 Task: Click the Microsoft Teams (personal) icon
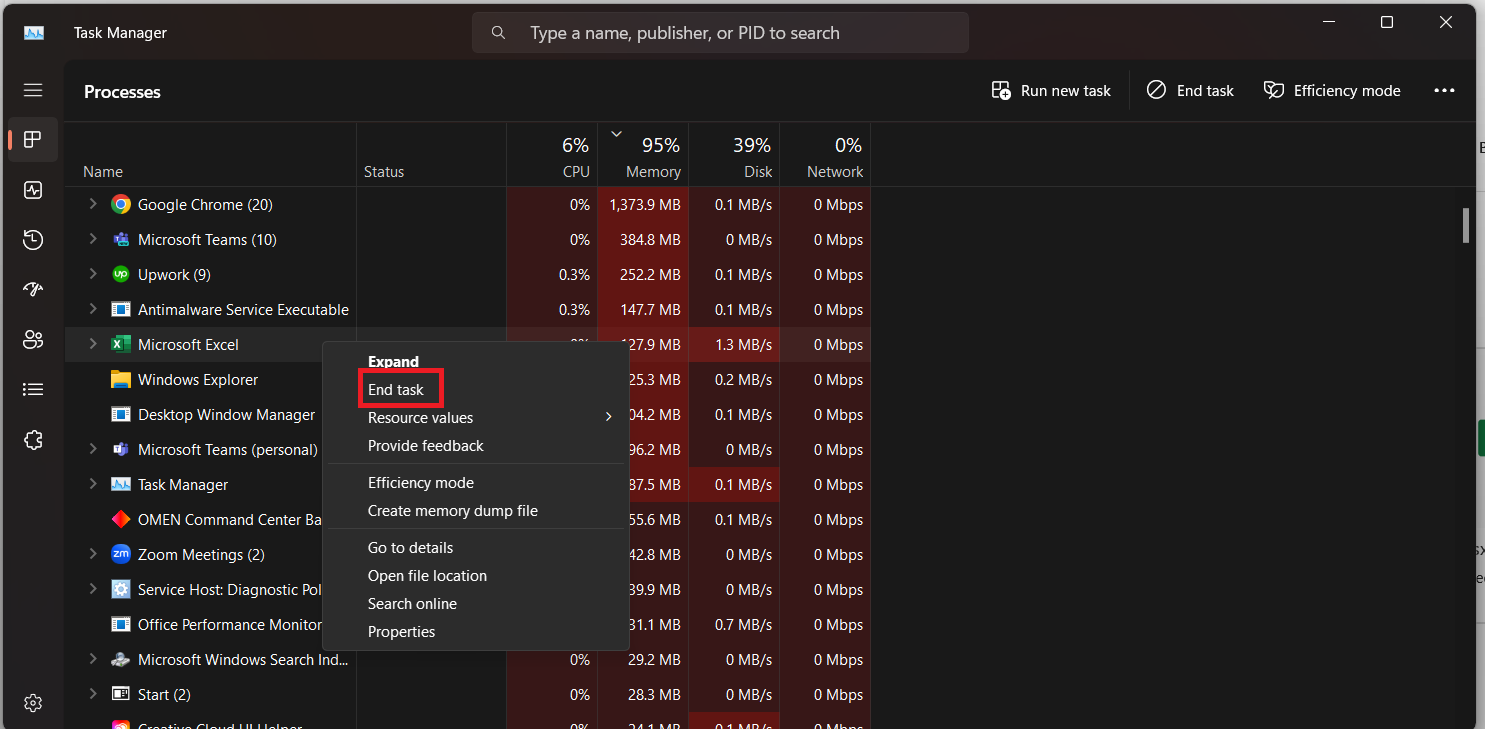click(x=121, y=449)
